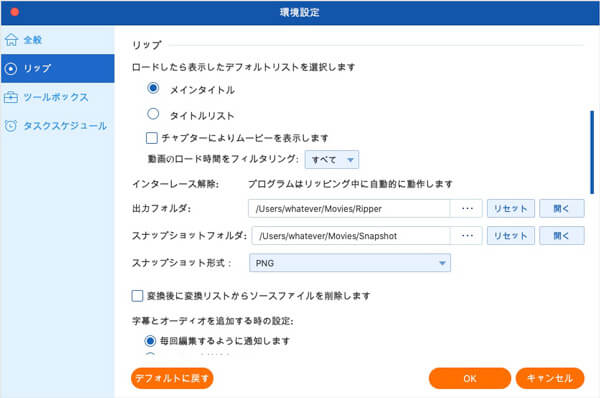The width and height of the screenshot is (600, 398).
Task: Enable チャプターによりムービーを表示します checkbox
Action: [152, 138]
